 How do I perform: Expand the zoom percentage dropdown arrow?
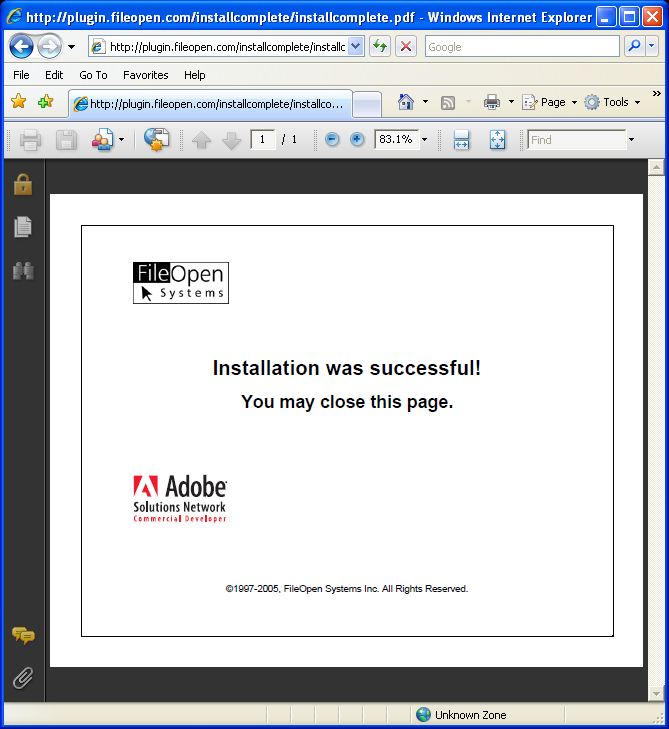pos(424,139)
